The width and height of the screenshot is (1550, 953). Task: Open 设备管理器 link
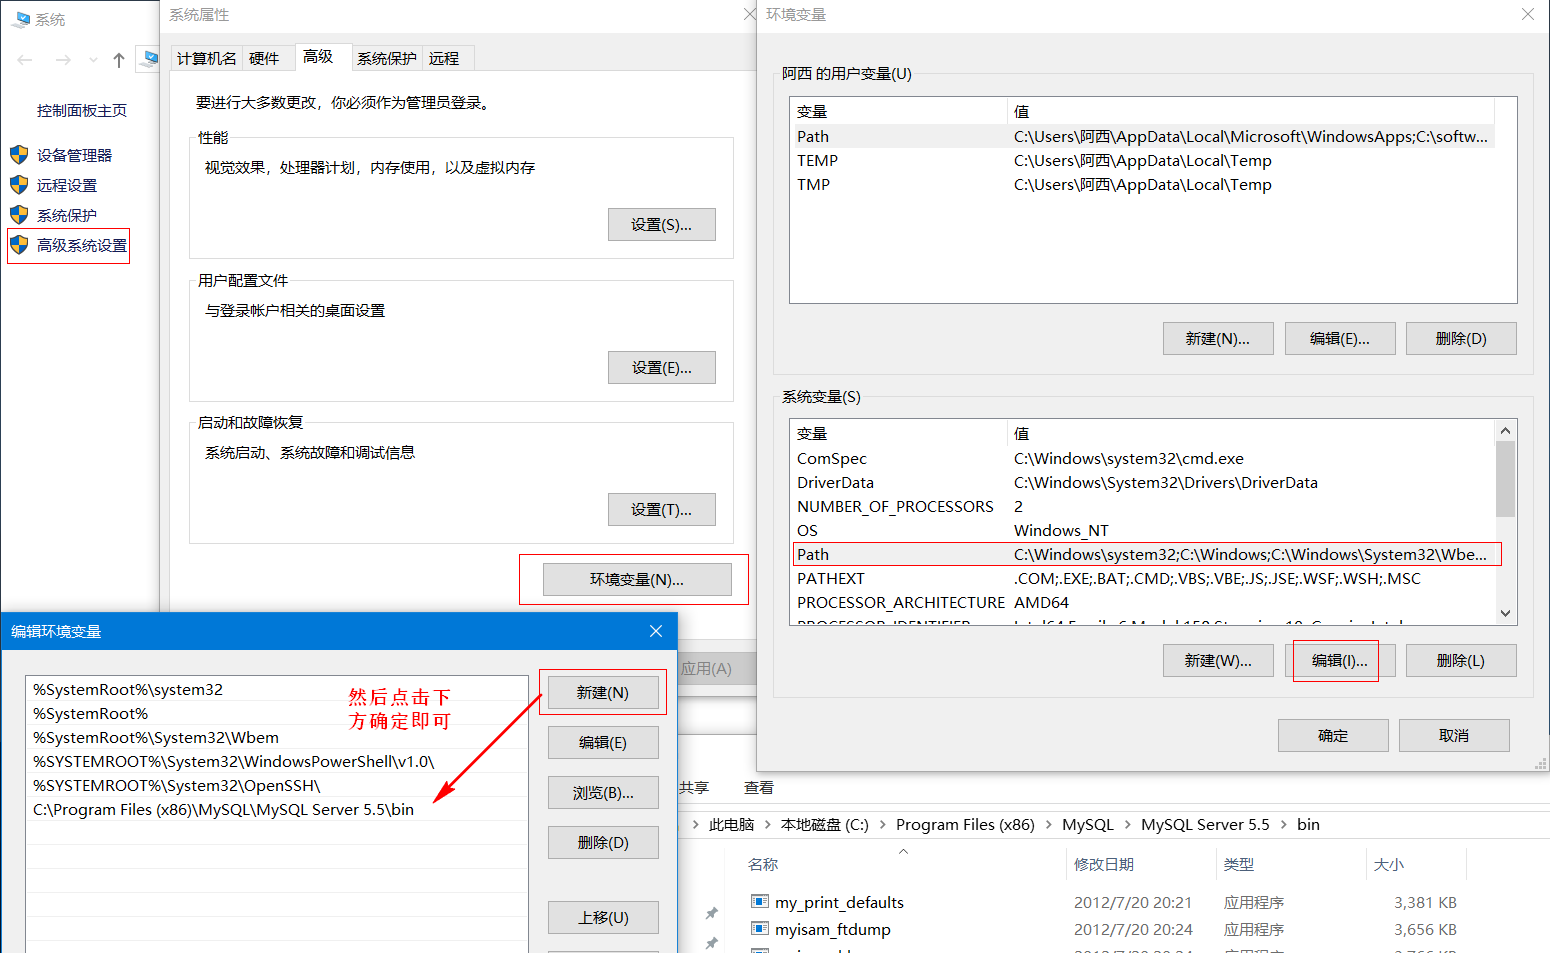75,155
